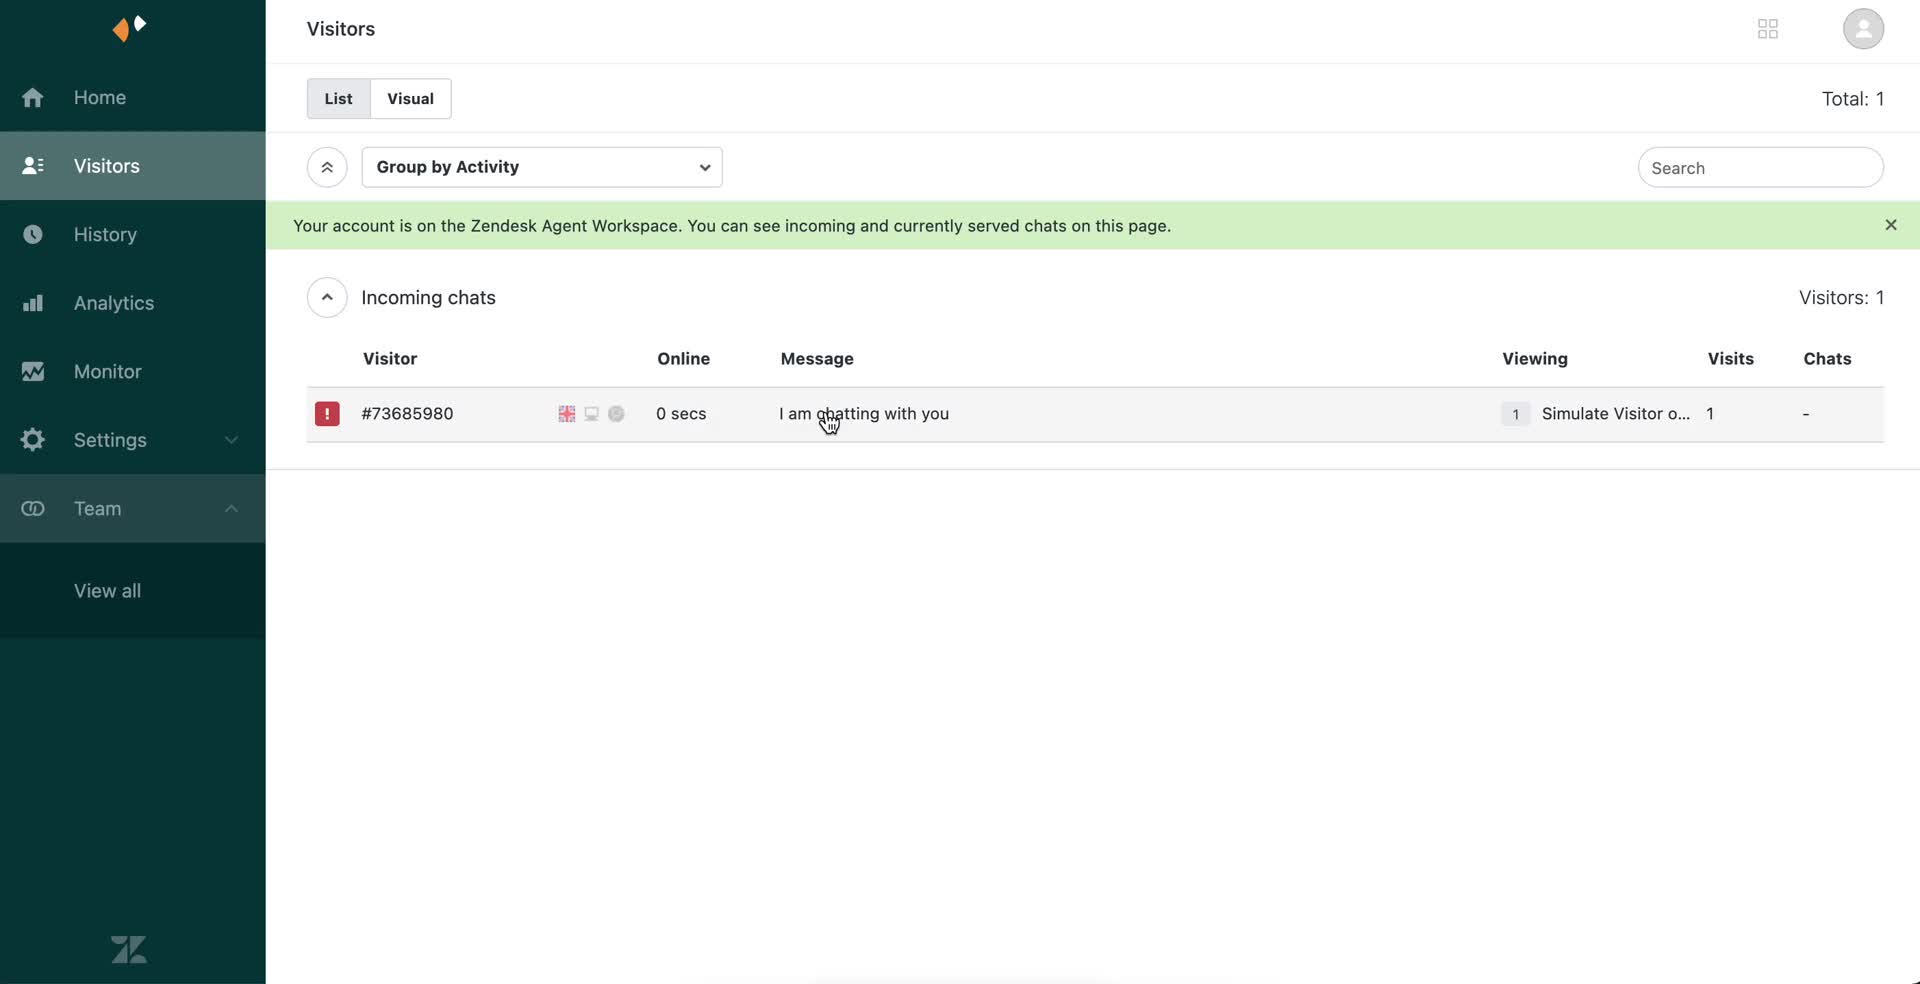This screenshot has width=1920, height=984.
Task: Click the Chats column header
Action: [x=1827, y=359]
